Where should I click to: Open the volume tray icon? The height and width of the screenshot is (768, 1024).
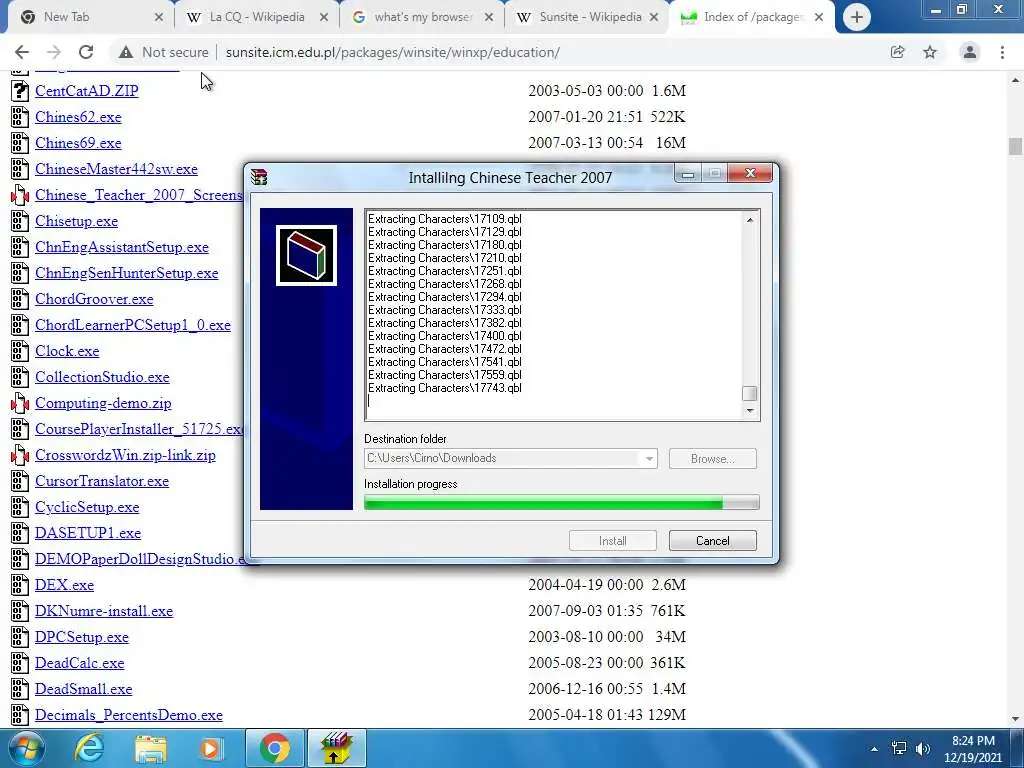(923, 748)
